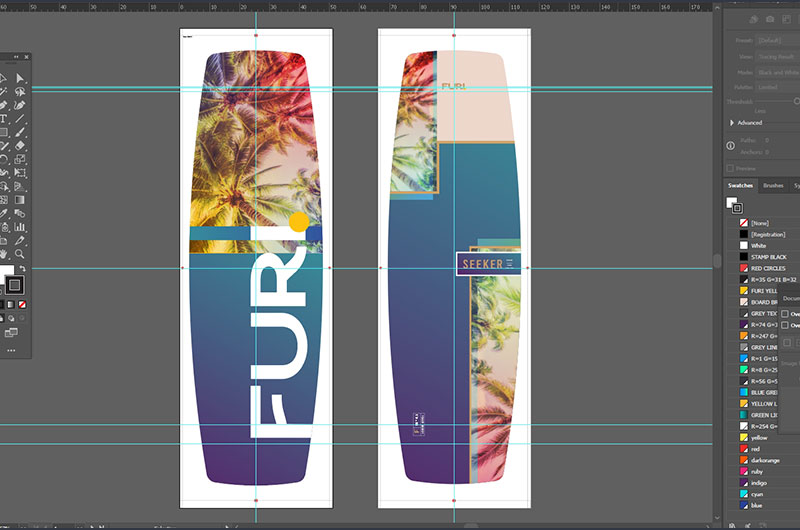Image resolution: width=800 pixels, height=530 pixels.
Task: Select the Slice tool
Action: (x=19, y=240)
